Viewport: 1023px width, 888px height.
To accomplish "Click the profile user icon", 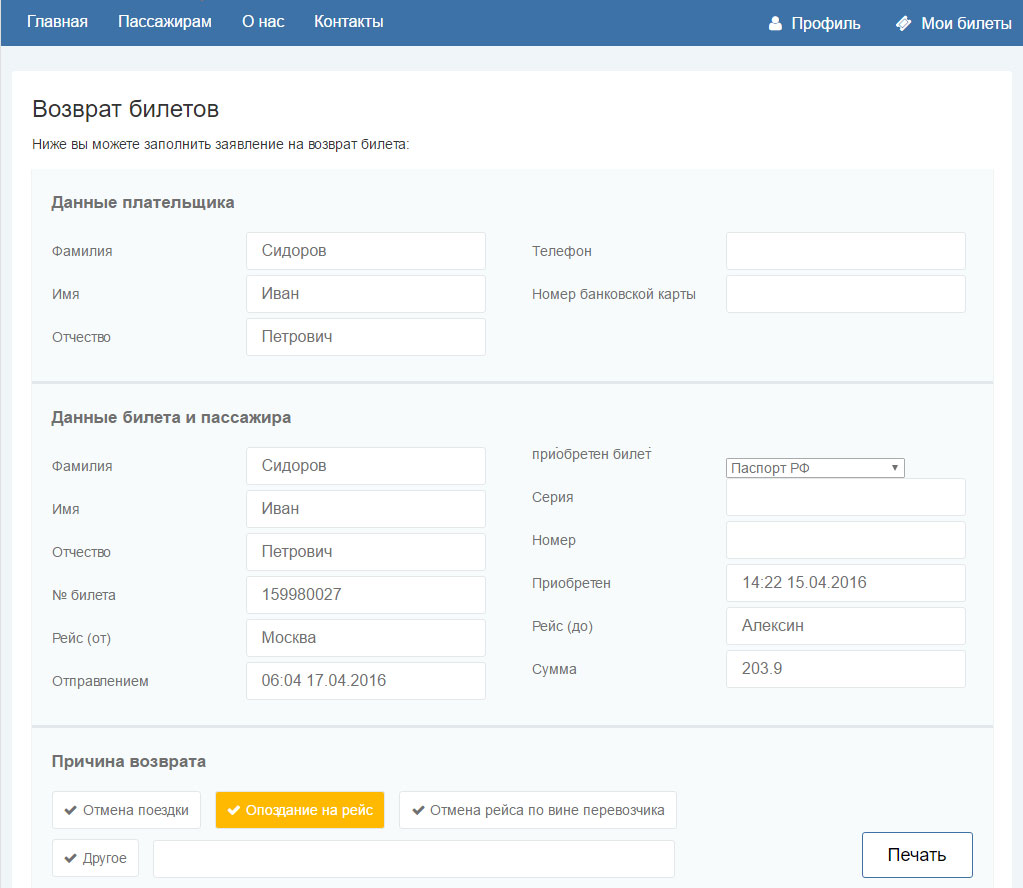I will 775,23.
